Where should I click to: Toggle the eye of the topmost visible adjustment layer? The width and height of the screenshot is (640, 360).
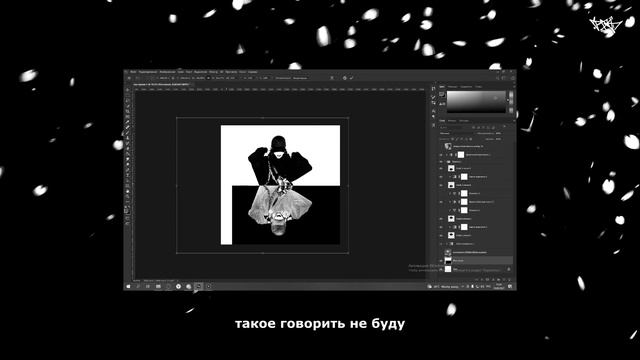[441, 155]
